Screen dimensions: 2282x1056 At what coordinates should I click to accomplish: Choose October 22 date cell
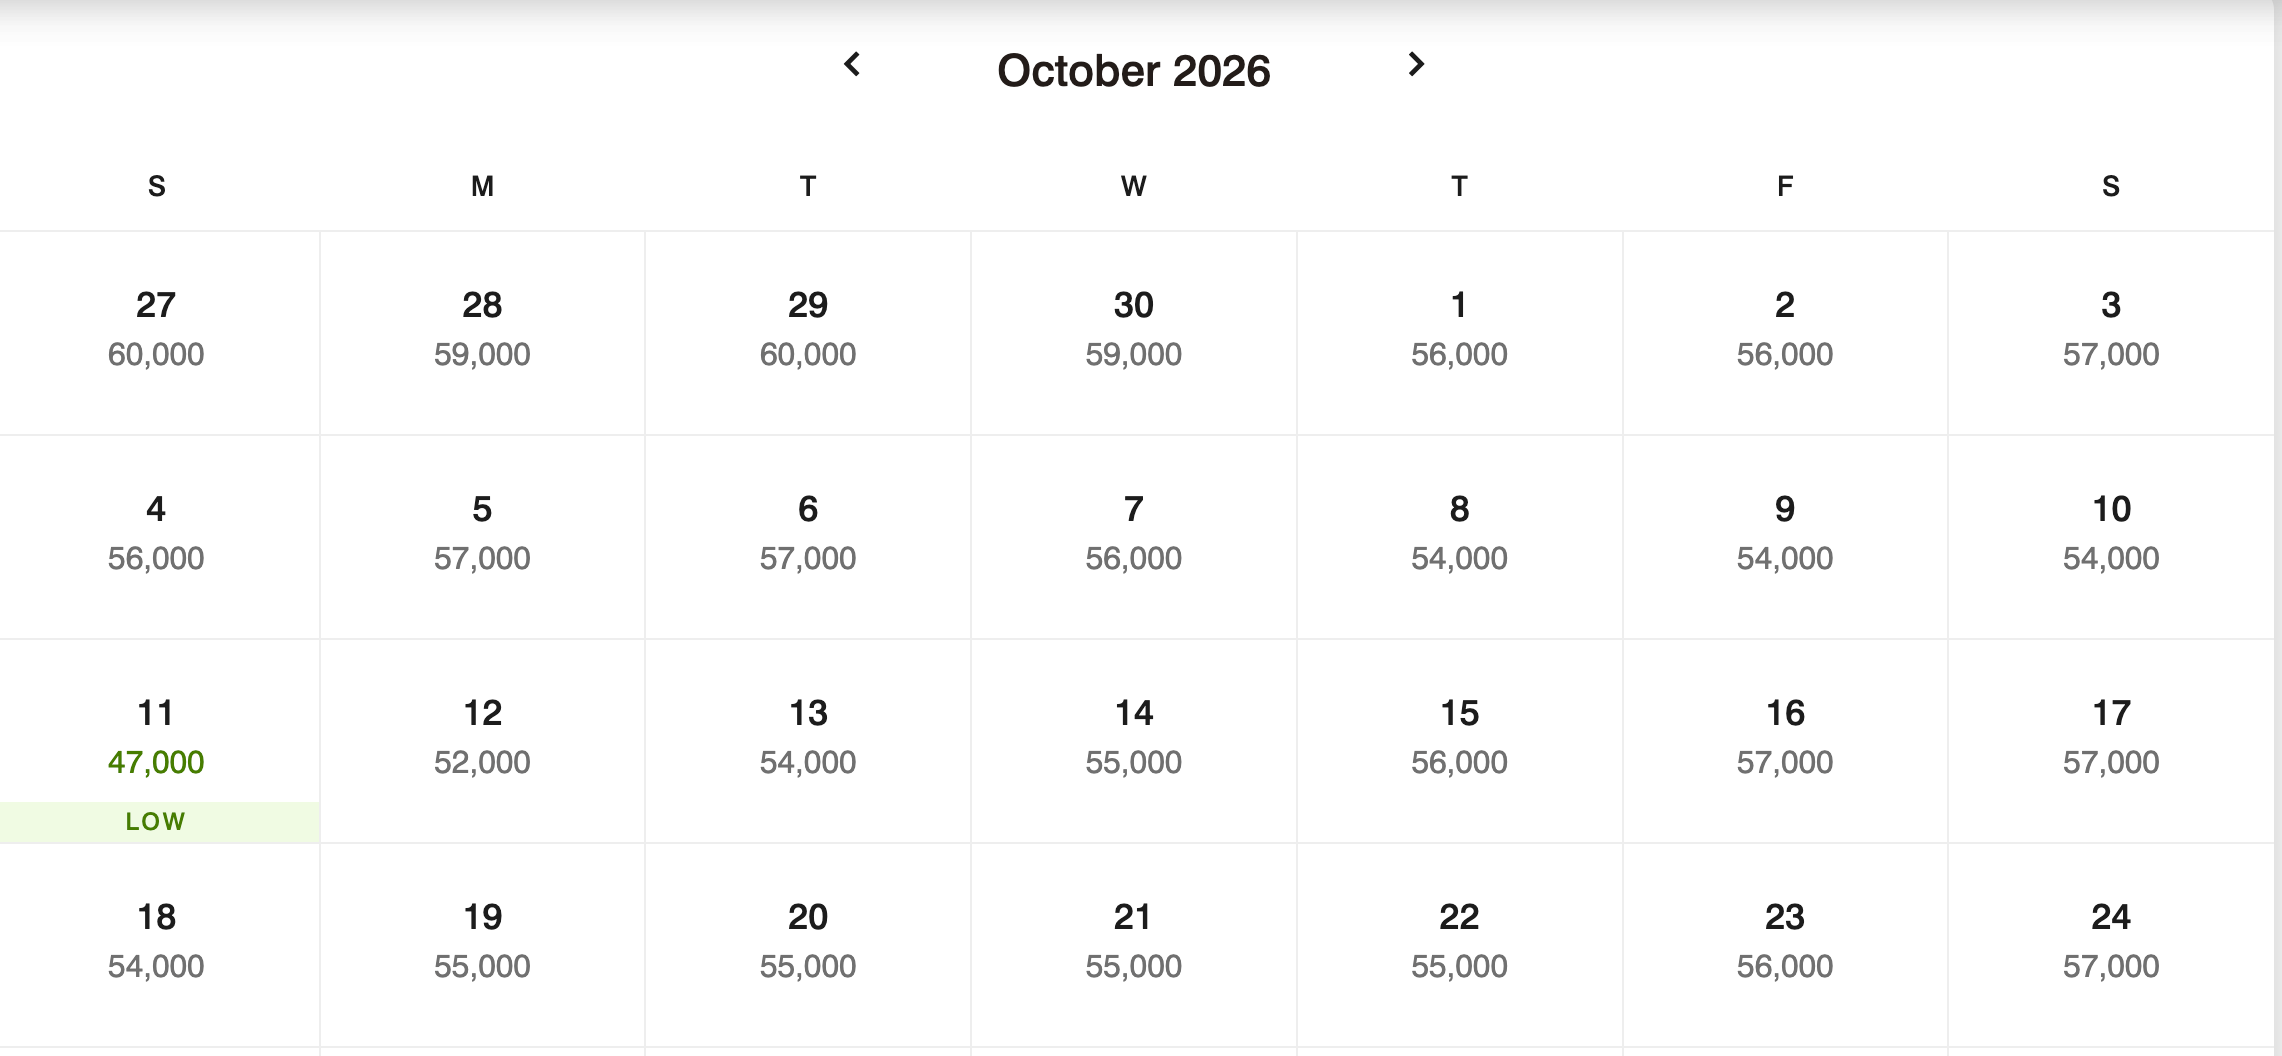pyautogui.click(x=1459, y=942)
